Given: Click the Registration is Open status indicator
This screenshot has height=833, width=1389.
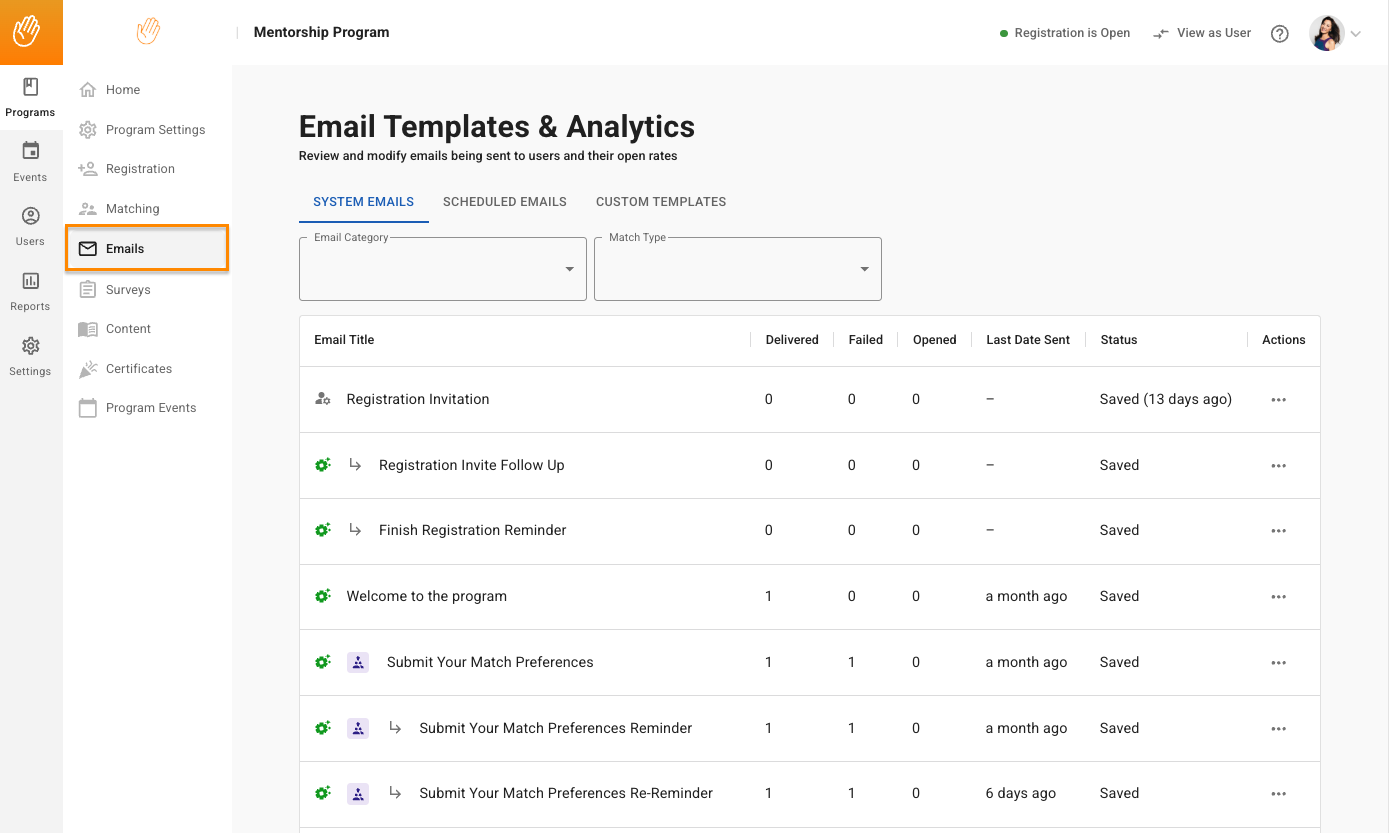Looking at the screenshot, I should tap(1065, 33).
